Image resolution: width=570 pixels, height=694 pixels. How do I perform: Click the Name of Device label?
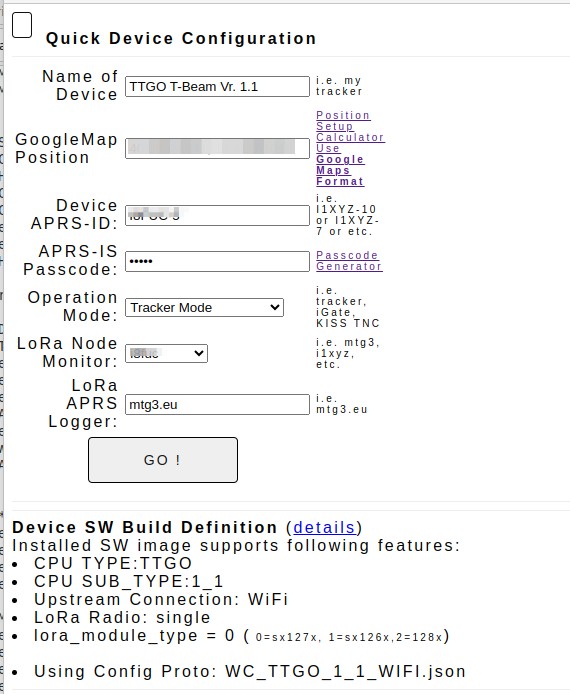[x=80, y=85]
